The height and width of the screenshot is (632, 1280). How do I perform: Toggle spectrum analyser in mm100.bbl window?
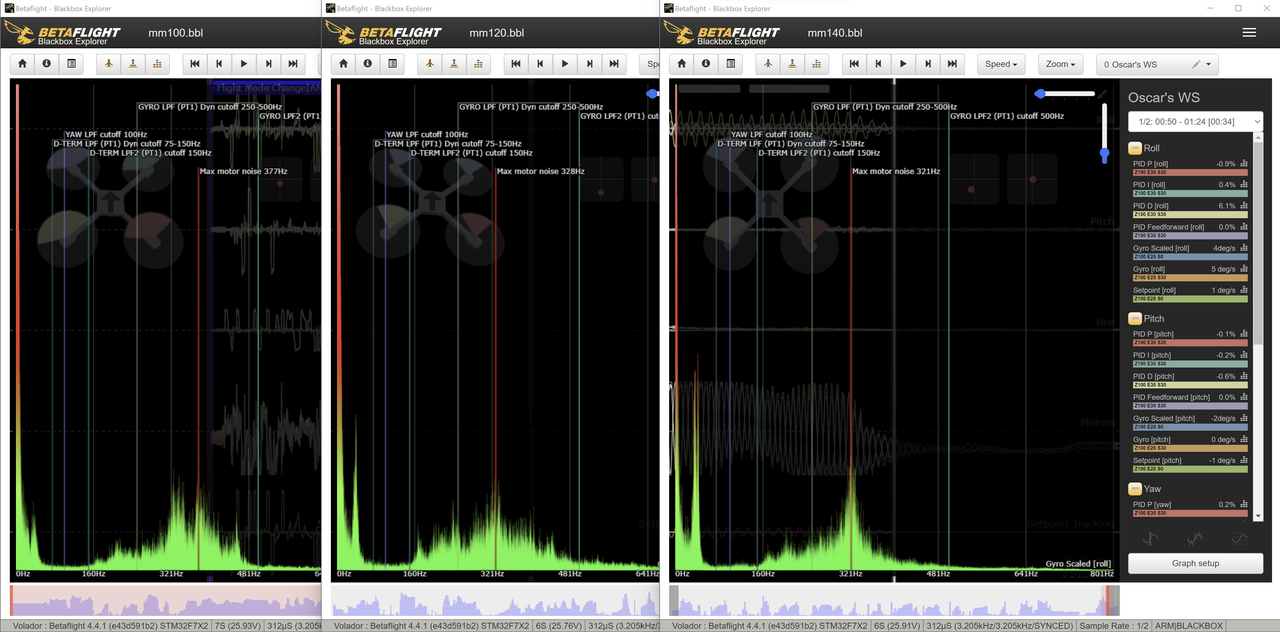tap(157, 64)
